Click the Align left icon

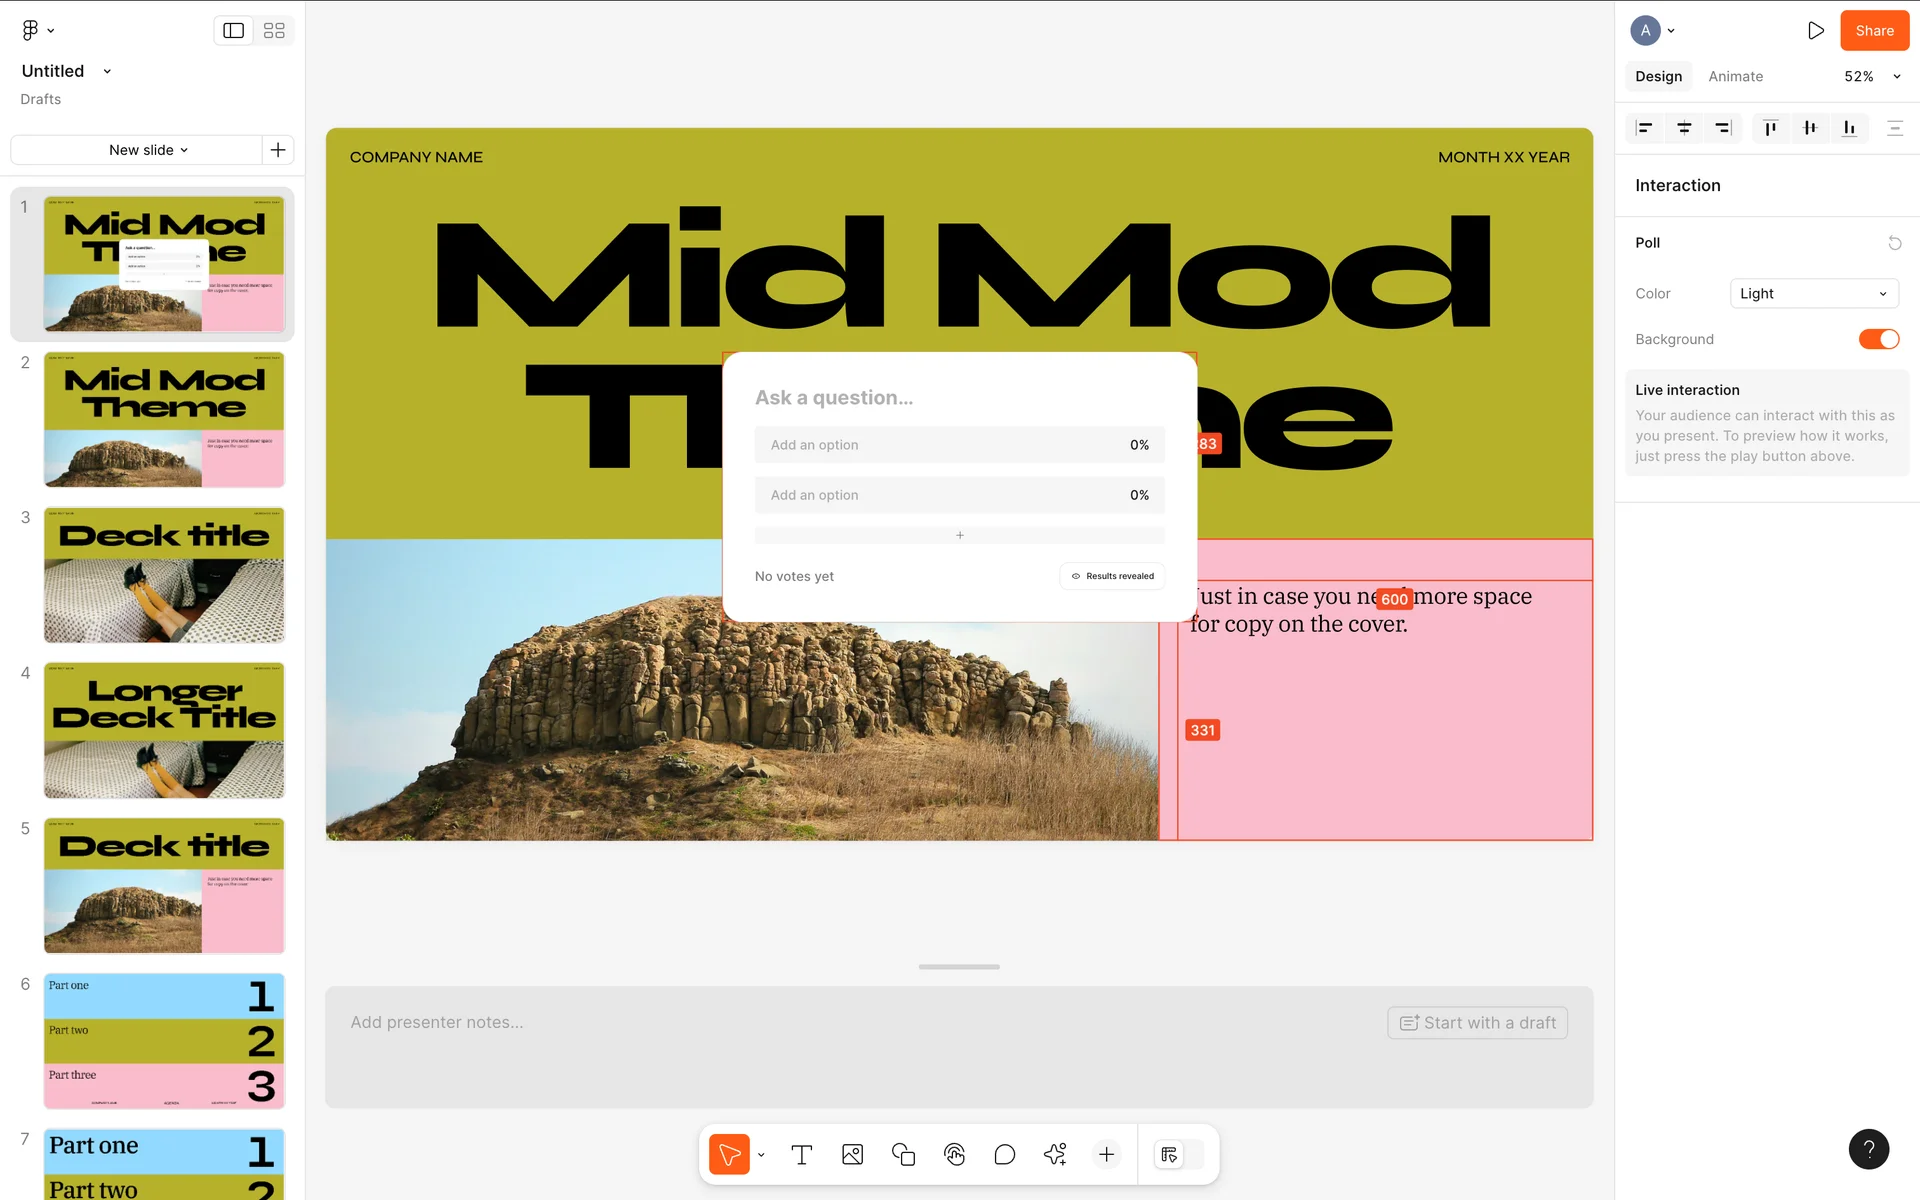click(x=1644, y=128)
